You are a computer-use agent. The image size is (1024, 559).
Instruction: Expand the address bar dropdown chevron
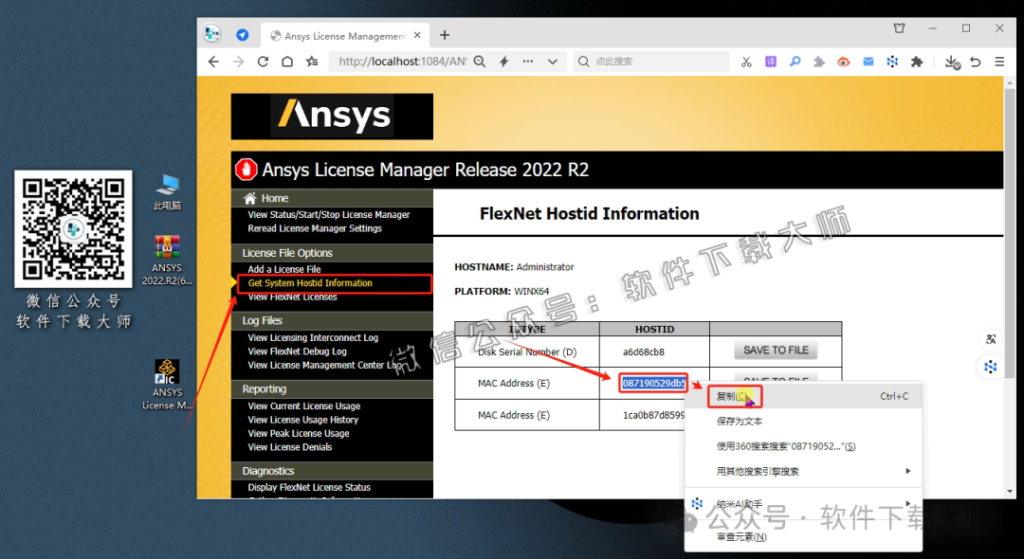[552, 62]
